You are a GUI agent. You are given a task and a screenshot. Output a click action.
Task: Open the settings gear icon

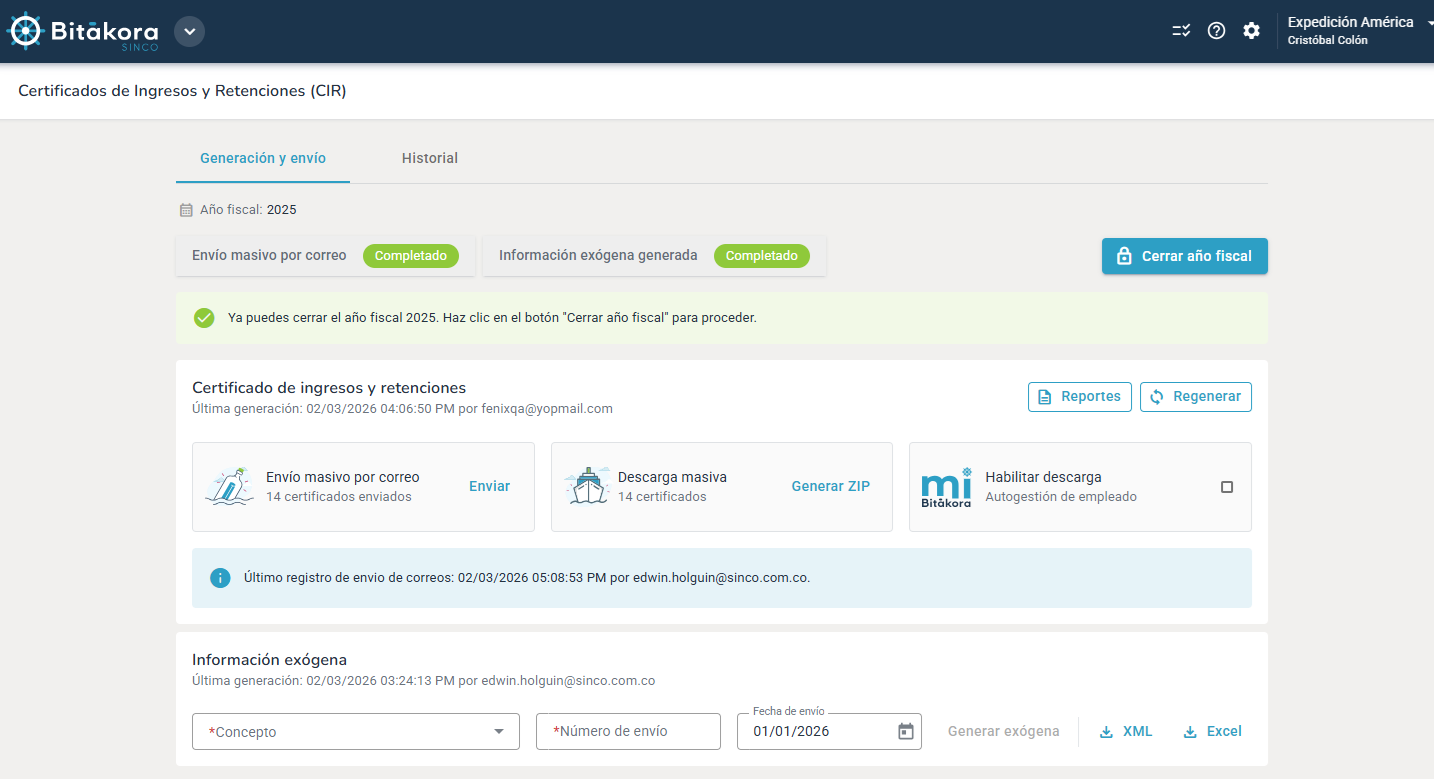(1252, 30)
